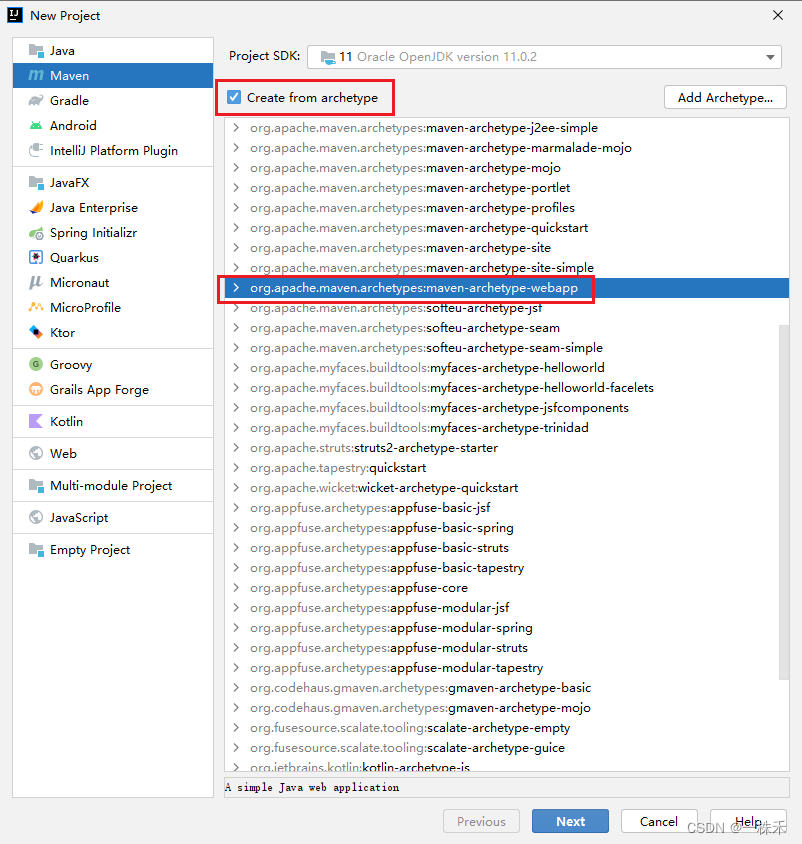Click the Groovy G icon
Screen dimensions: 802x844
pos(36,364)
